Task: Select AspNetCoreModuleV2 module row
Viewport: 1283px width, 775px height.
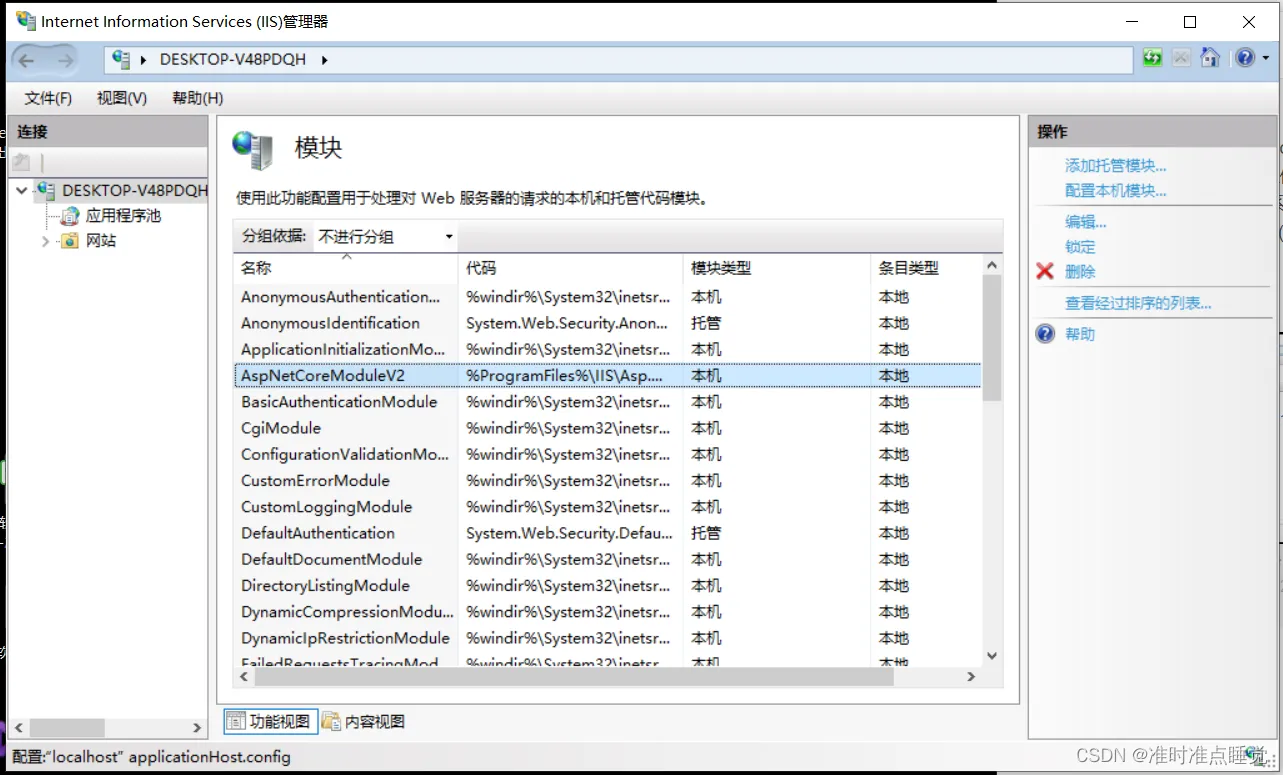Action: (x=608, y=376)
